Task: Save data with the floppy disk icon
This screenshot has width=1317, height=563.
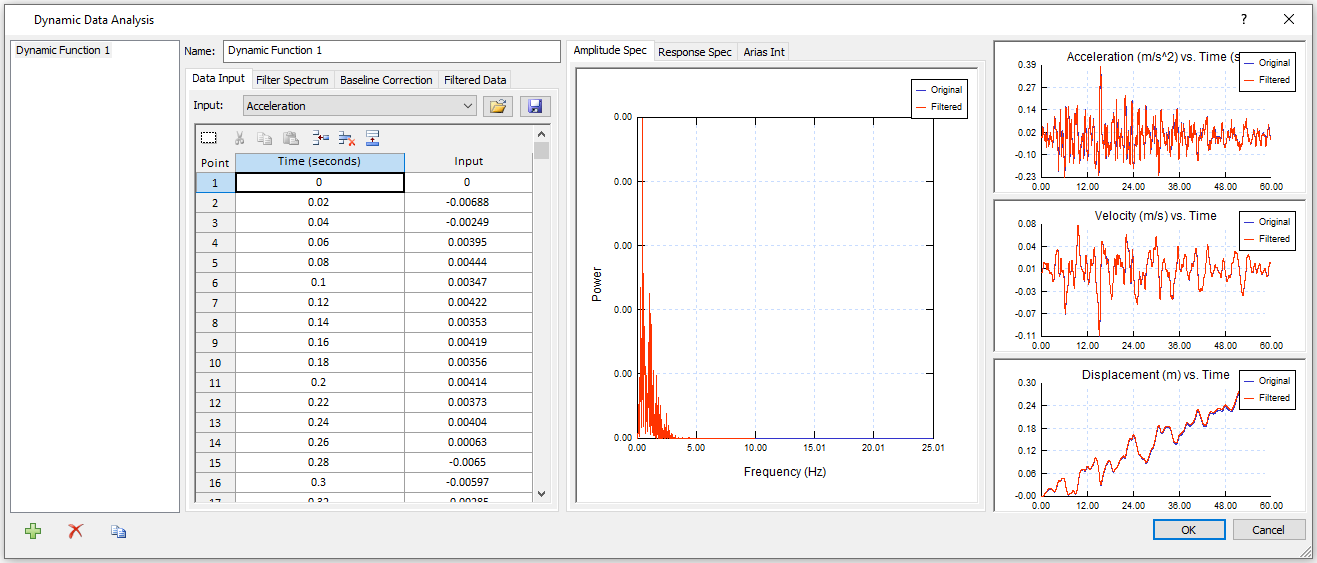Action: [535, 106]
